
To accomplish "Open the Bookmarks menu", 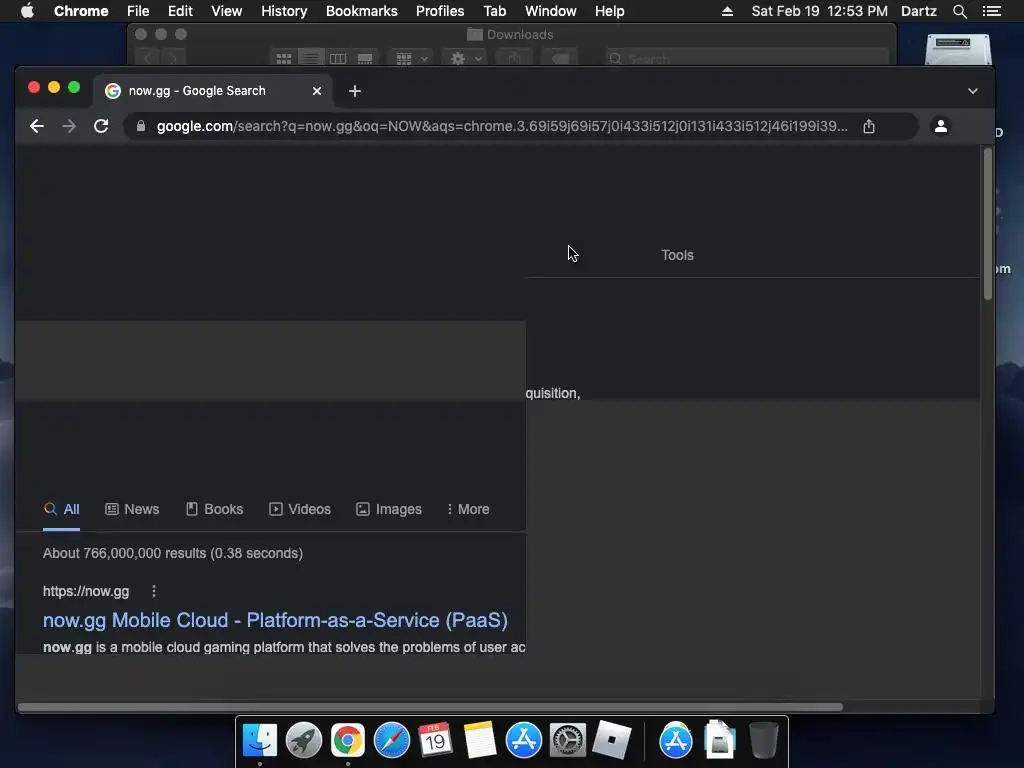I will pos(362,11).
